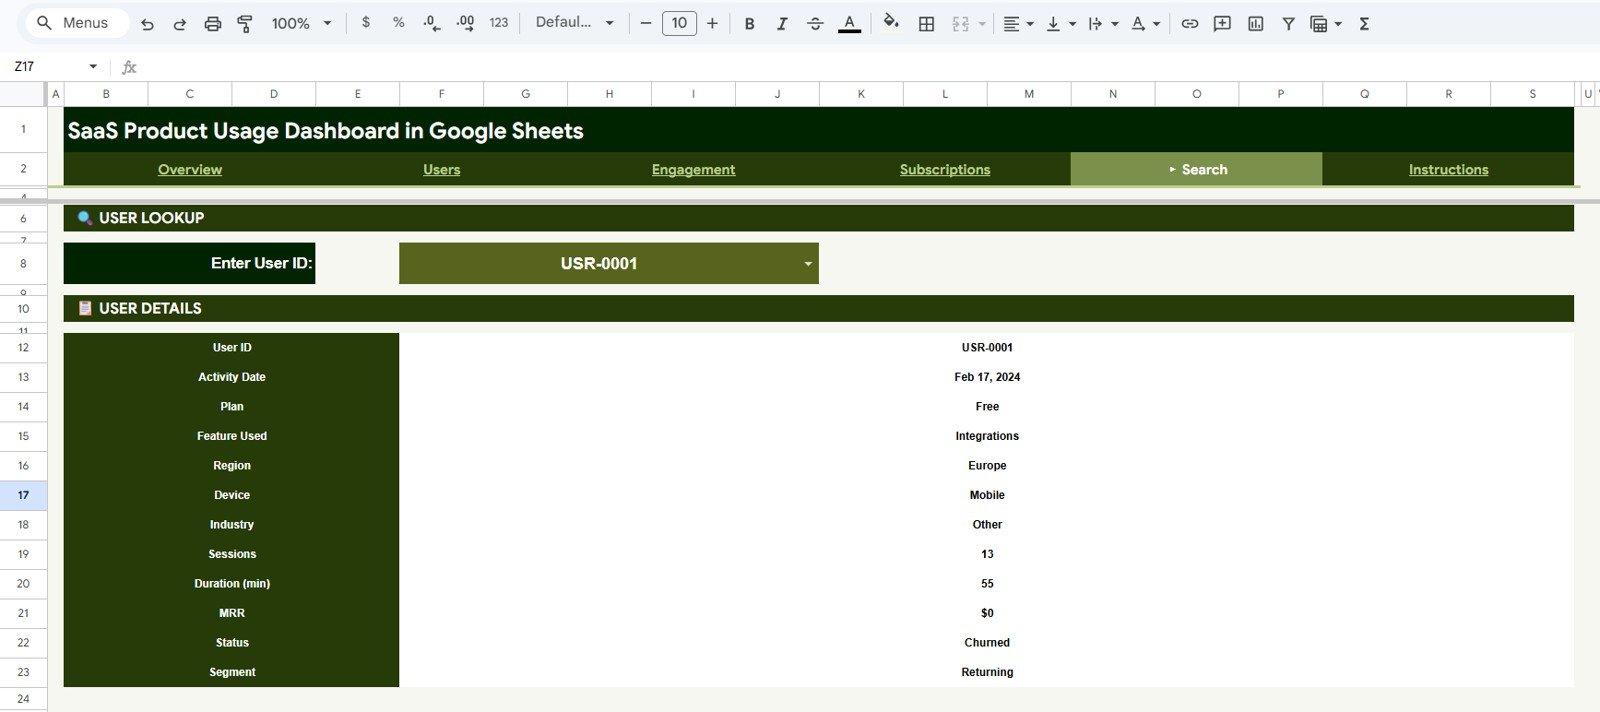
Task: Insert a chart
Action: coord(1256,24)
